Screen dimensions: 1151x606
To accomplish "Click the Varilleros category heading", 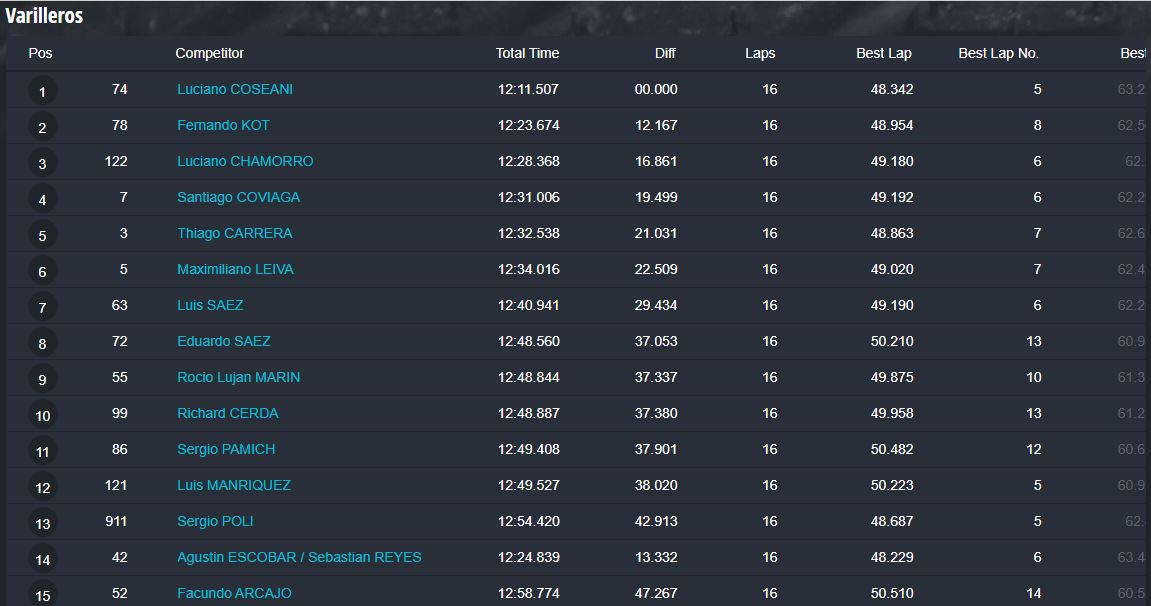I will click(x=44, y=15).
